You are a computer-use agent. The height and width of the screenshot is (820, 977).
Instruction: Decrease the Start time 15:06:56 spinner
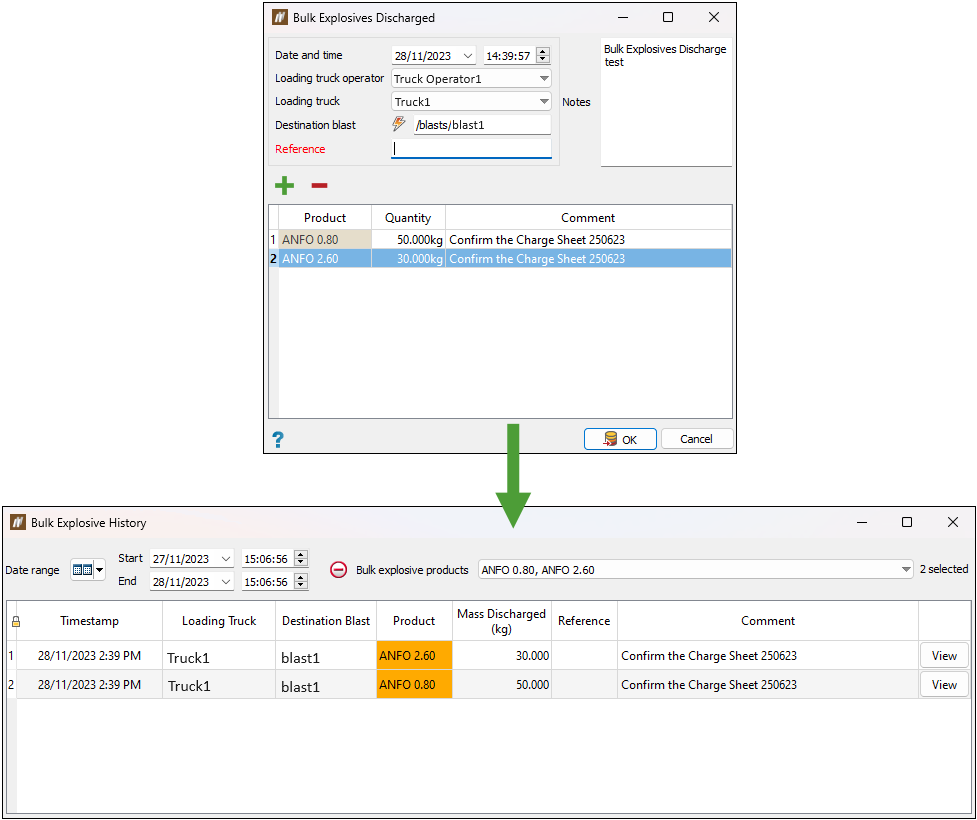click(x=301, y=563)
